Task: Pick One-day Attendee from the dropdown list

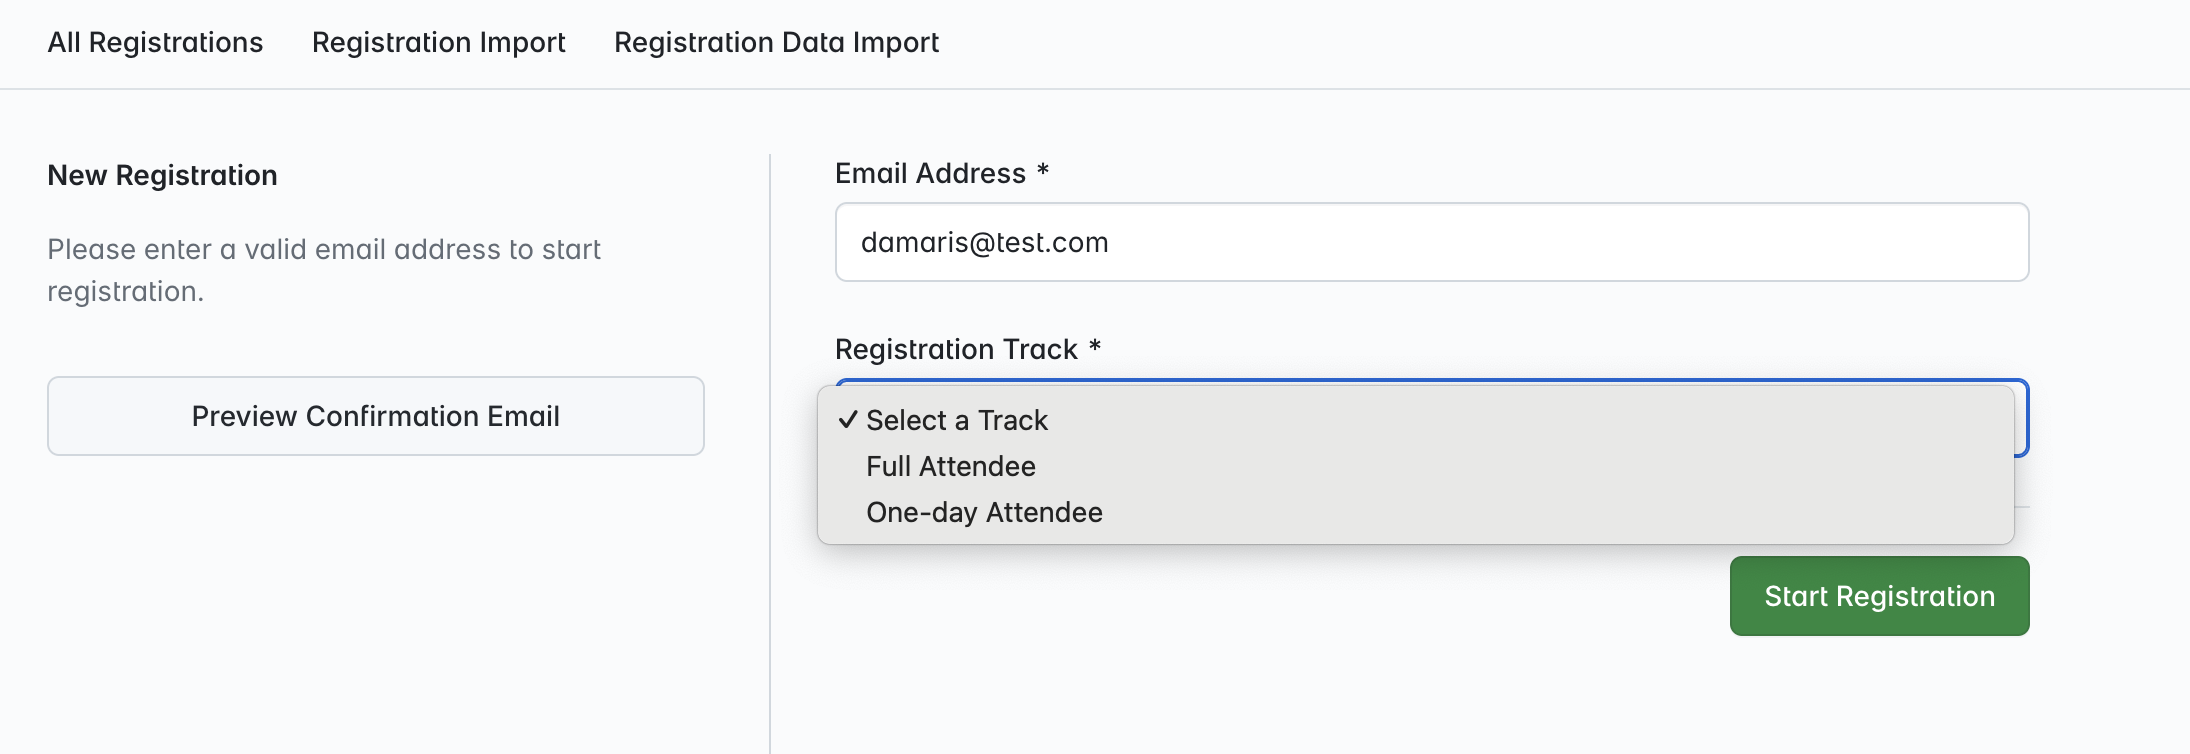Action: coord(984,512)
